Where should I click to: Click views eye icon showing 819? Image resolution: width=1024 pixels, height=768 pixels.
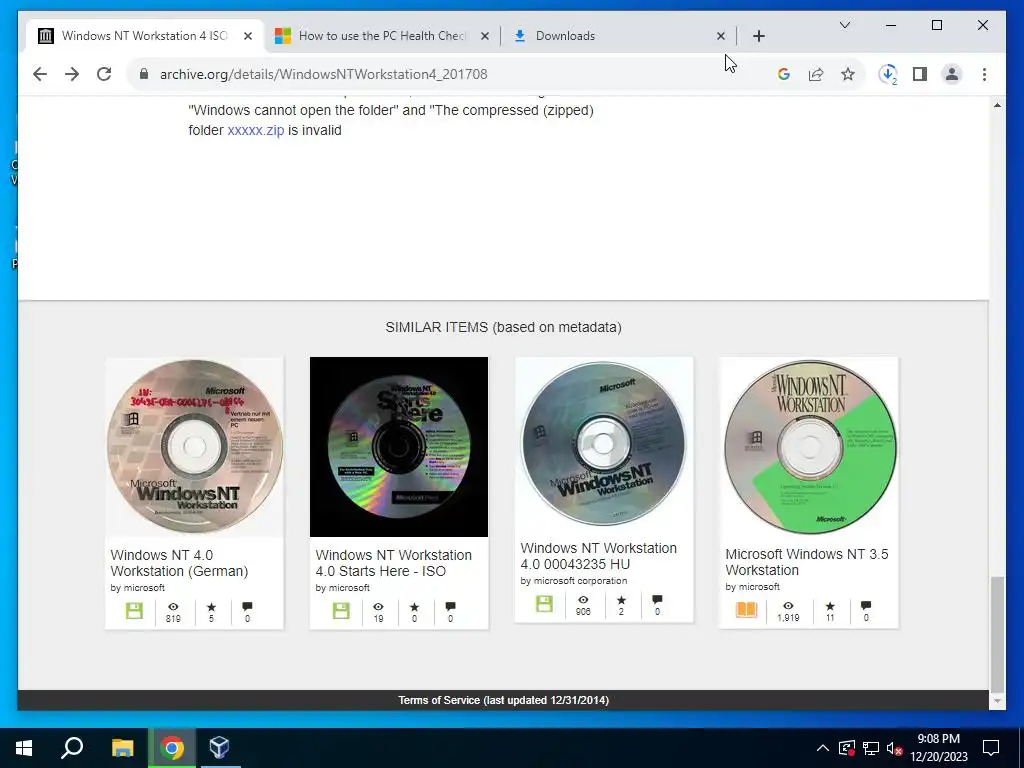click(x=173, y=607)
